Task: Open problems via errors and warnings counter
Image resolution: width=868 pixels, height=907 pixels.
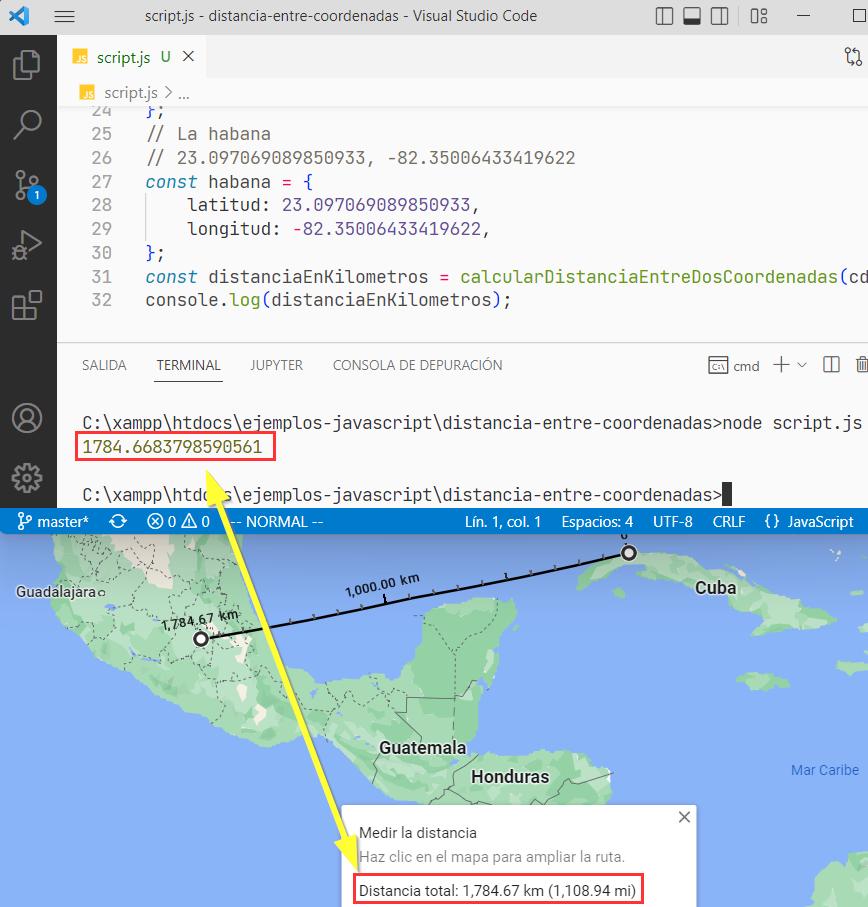Action: click(x=178, y=522)
